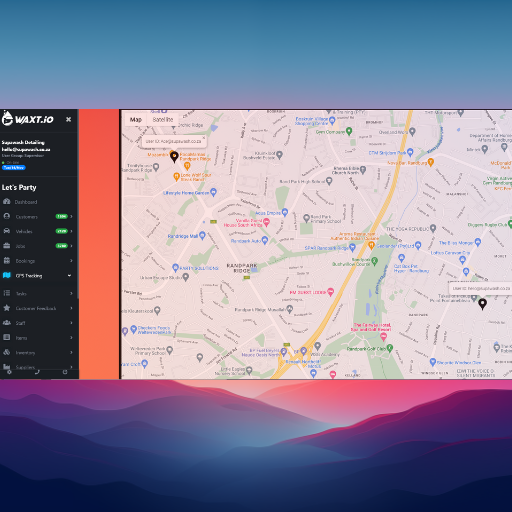Click the Aqua Empire map pin
This screenshot has height=512, width=512.
(x=285, y=212)
